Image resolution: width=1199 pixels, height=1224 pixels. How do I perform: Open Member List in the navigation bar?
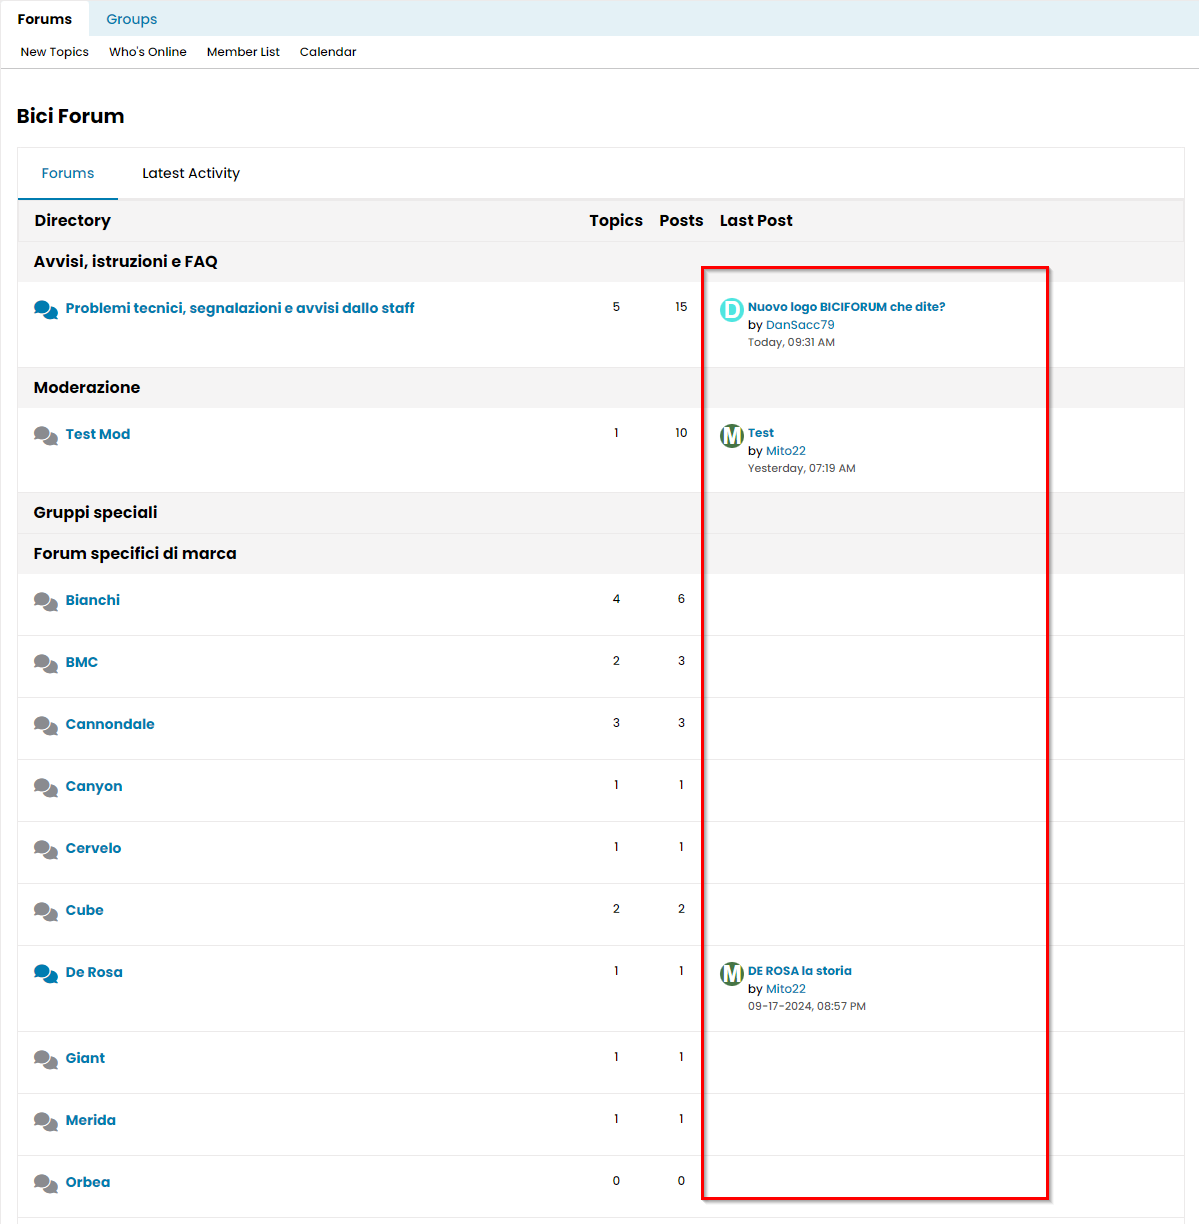coord(243,52)
